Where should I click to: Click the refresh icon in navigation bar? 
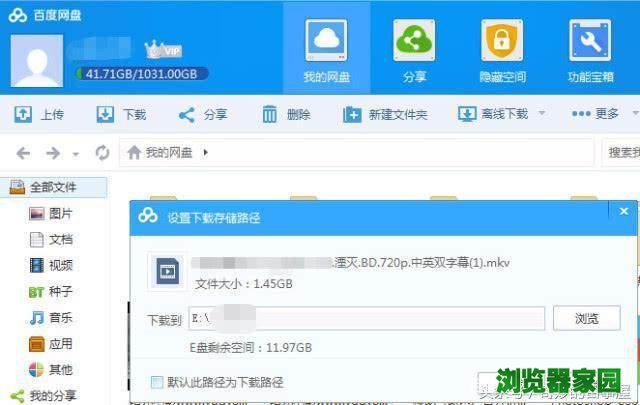click(x=102, y=153)
